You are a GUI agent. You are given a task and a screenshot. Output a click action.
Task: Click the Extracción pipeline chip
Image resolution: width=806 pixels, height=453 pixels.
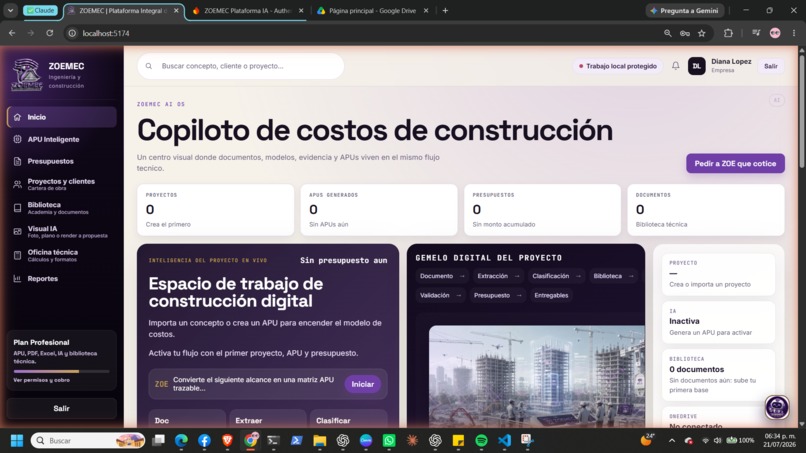pyautogui.click(x=498, y=276)
